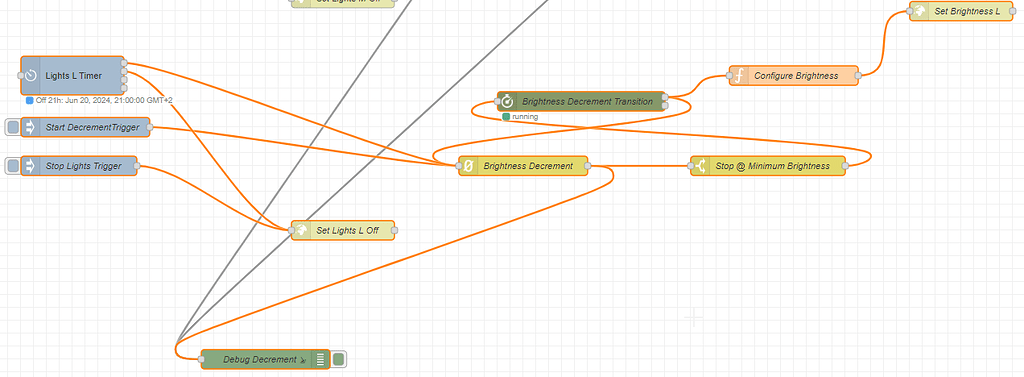
Task: Click the input port of Brightness Decrement Transition
Action: click(498, 101)
